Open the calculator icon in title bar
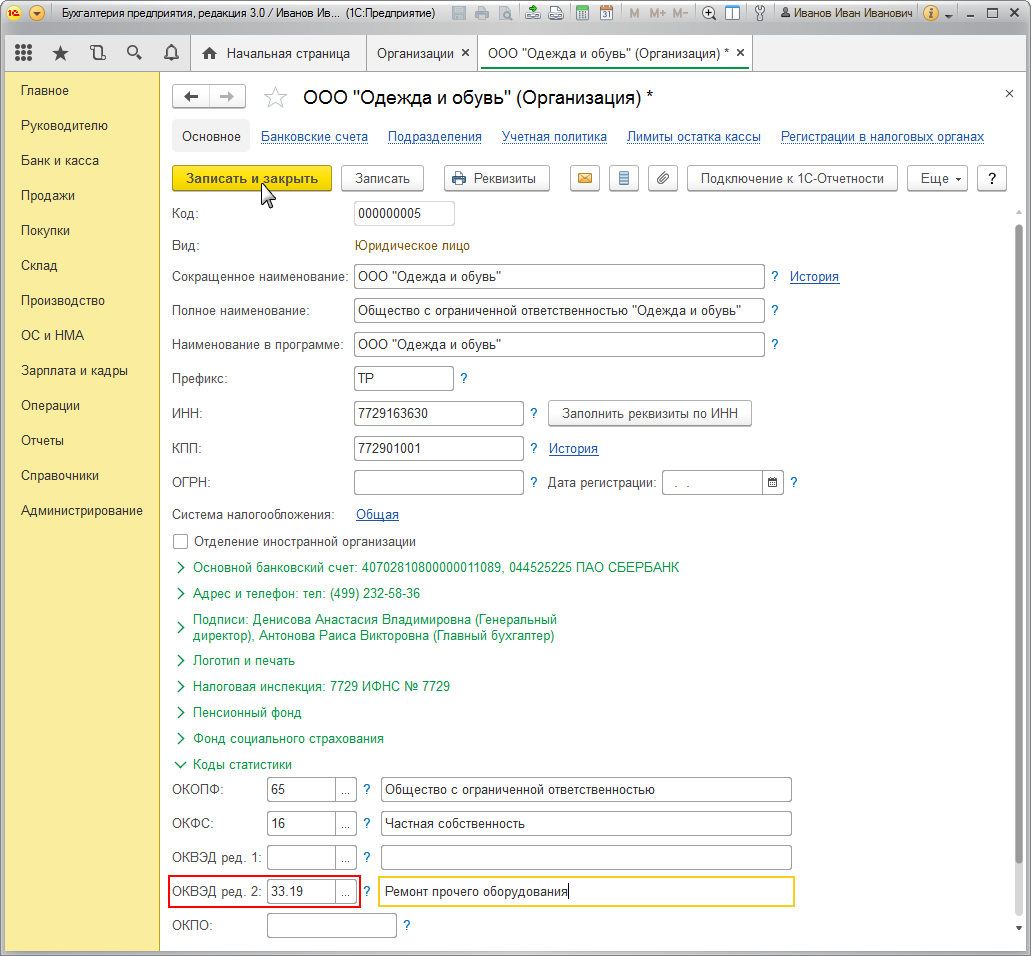1031x956 pixels. pyautogui.click(x=582, y=13)
